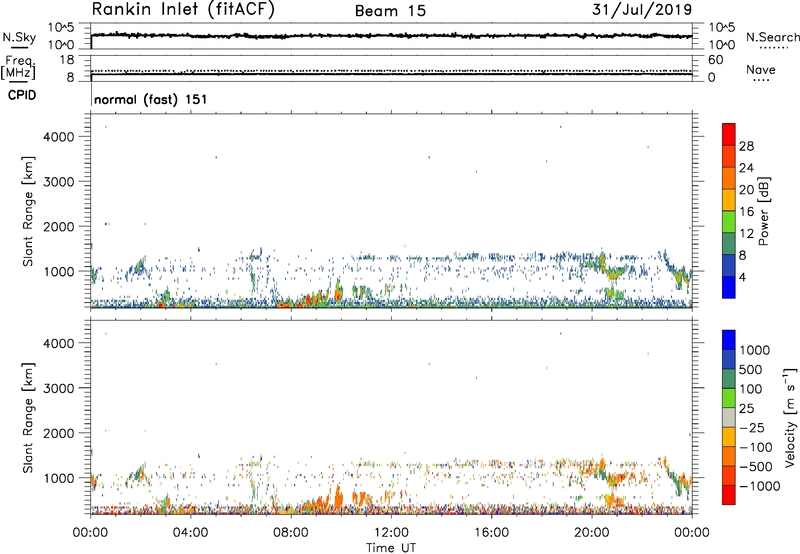Click the '1000' tick on the Velocity scale
This screenshot has height=554, width=800.
point(755,350)
